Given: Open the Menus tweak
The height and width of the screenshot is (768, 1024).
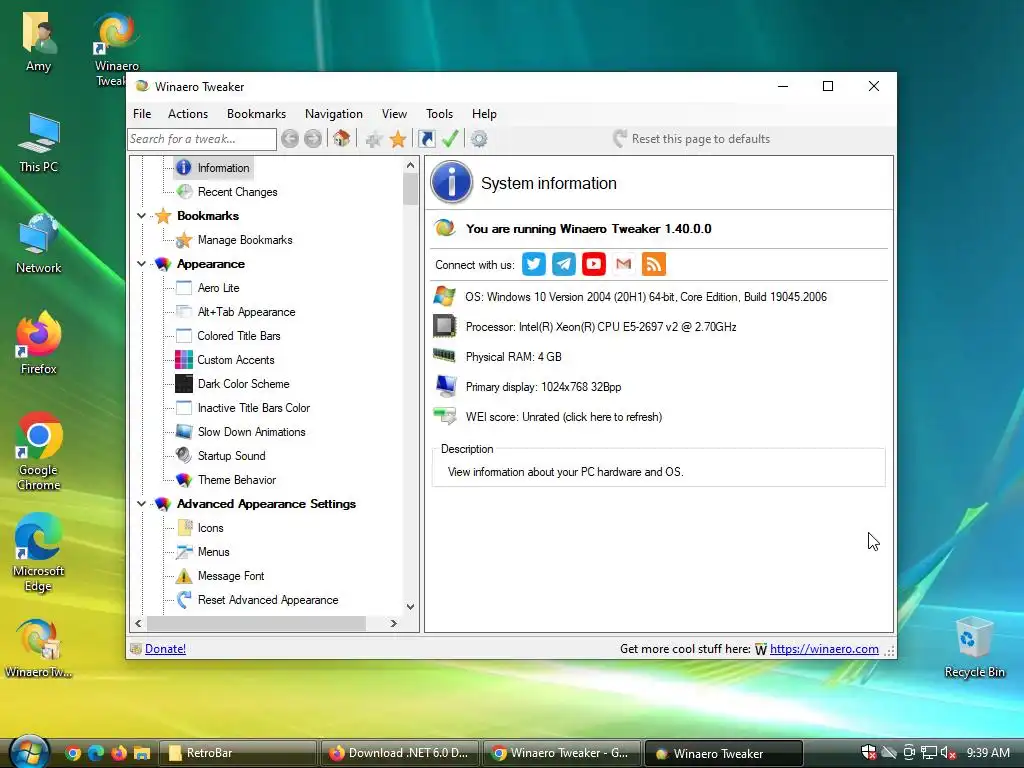Looking at the screenshot, I should click(213, 552).
